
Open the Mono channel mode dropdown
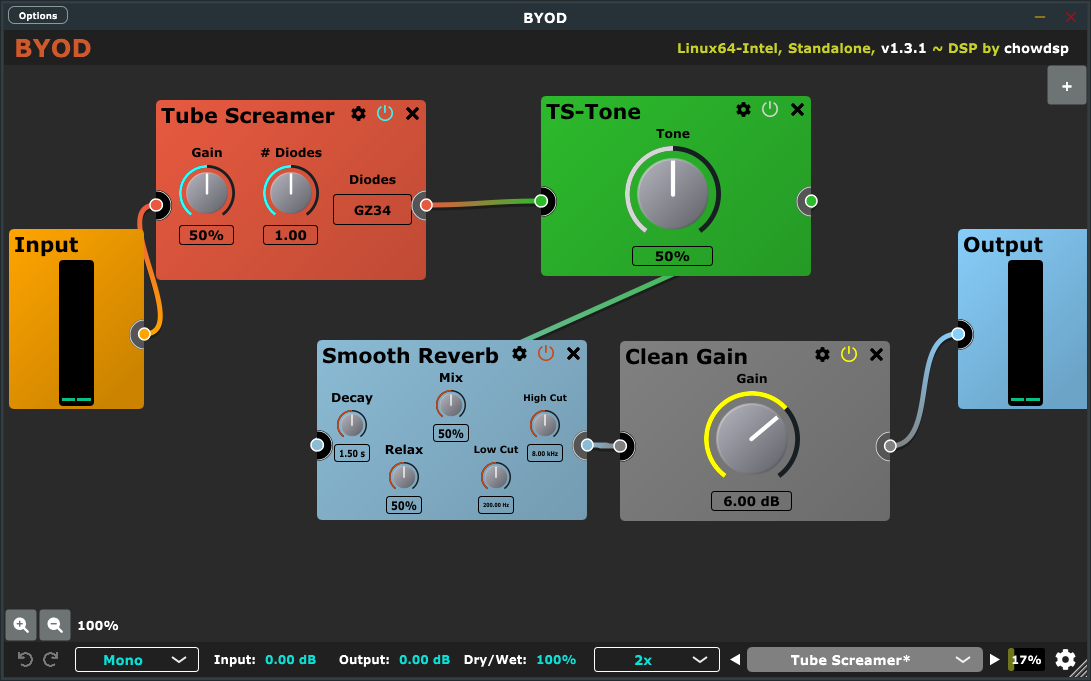pyautogui.click(x=136, y=660)
